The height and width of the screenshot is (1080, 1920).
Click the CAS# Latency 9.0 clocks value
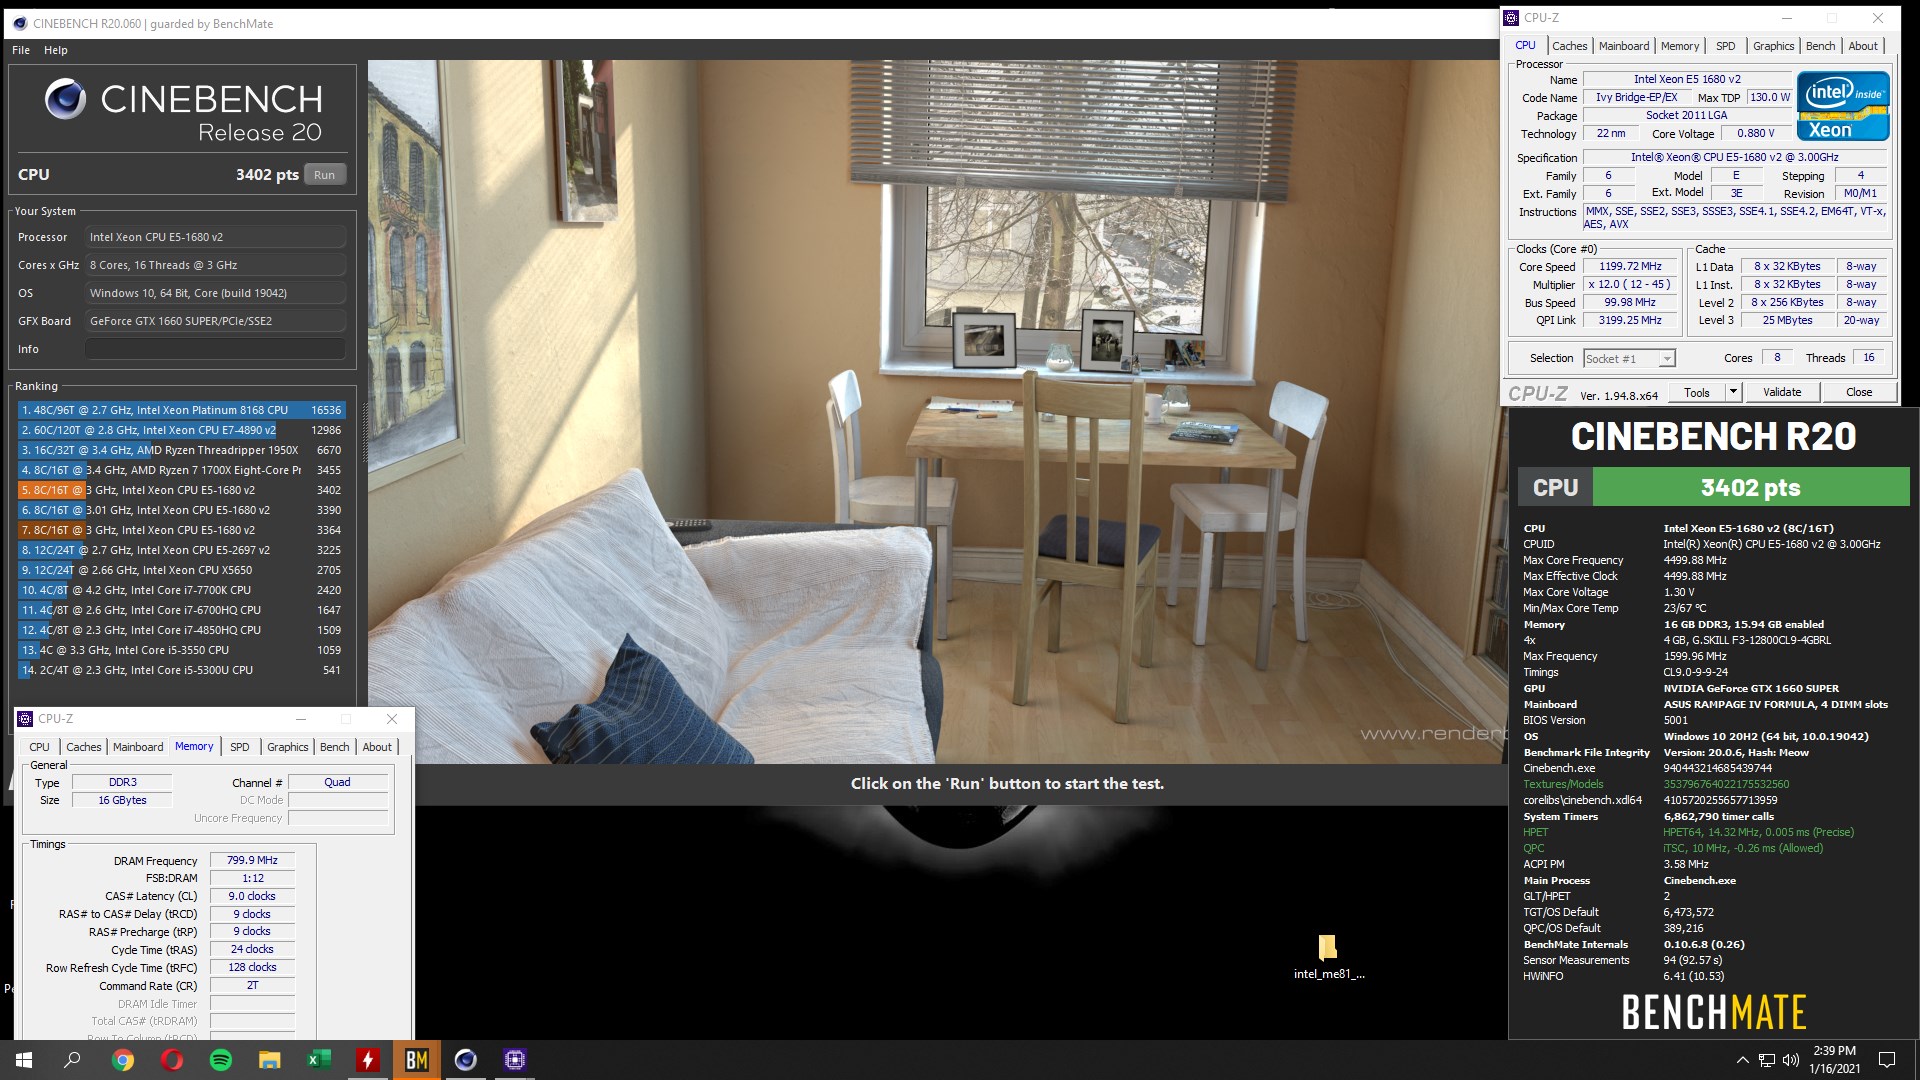[252, 896]
